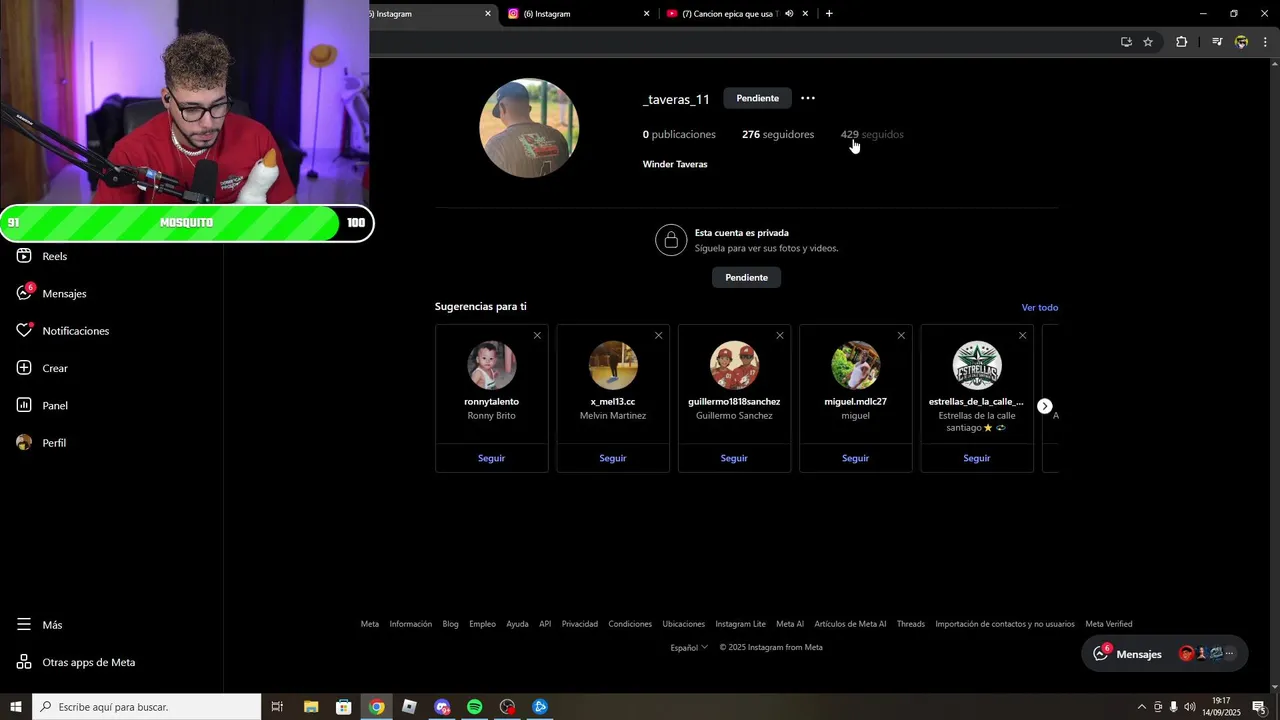Open the Chrome icon in the taskbar
The width and height of the screenshot is (1280, 720).
pos(376,707)
